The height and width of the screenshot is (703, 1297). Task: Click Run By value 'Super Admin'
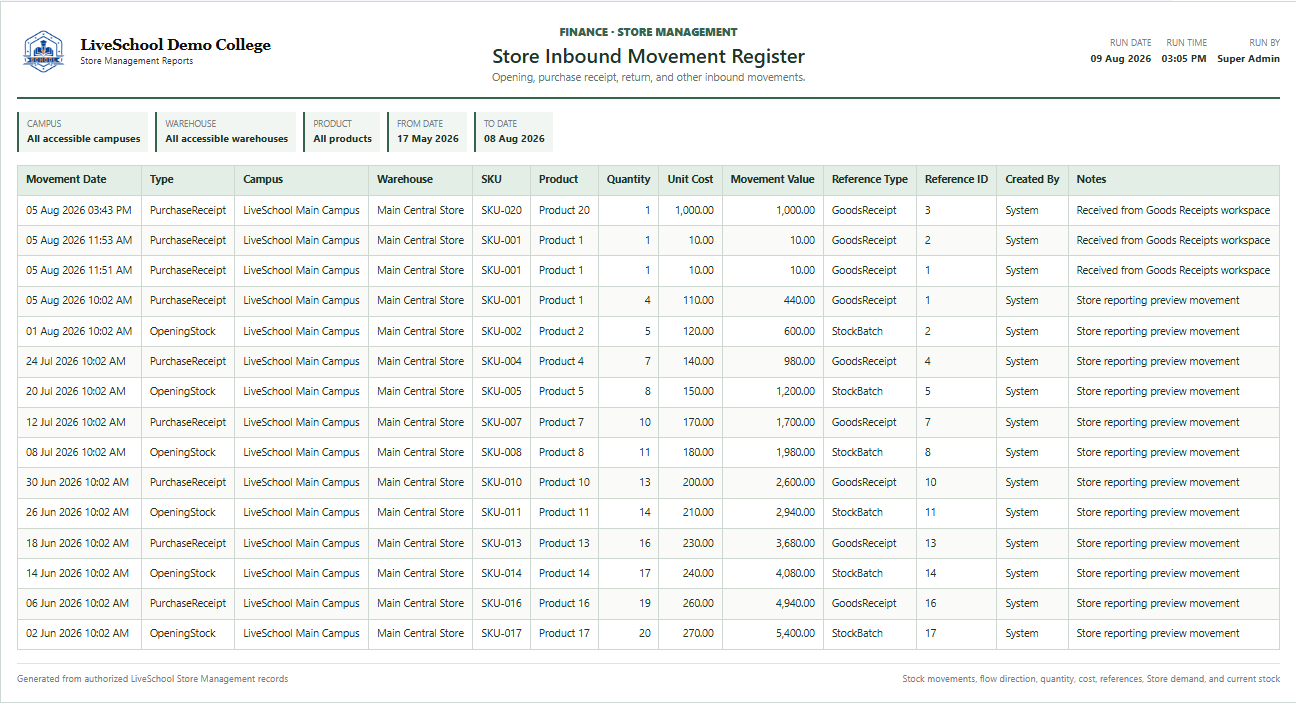[x=1248, y=59]
